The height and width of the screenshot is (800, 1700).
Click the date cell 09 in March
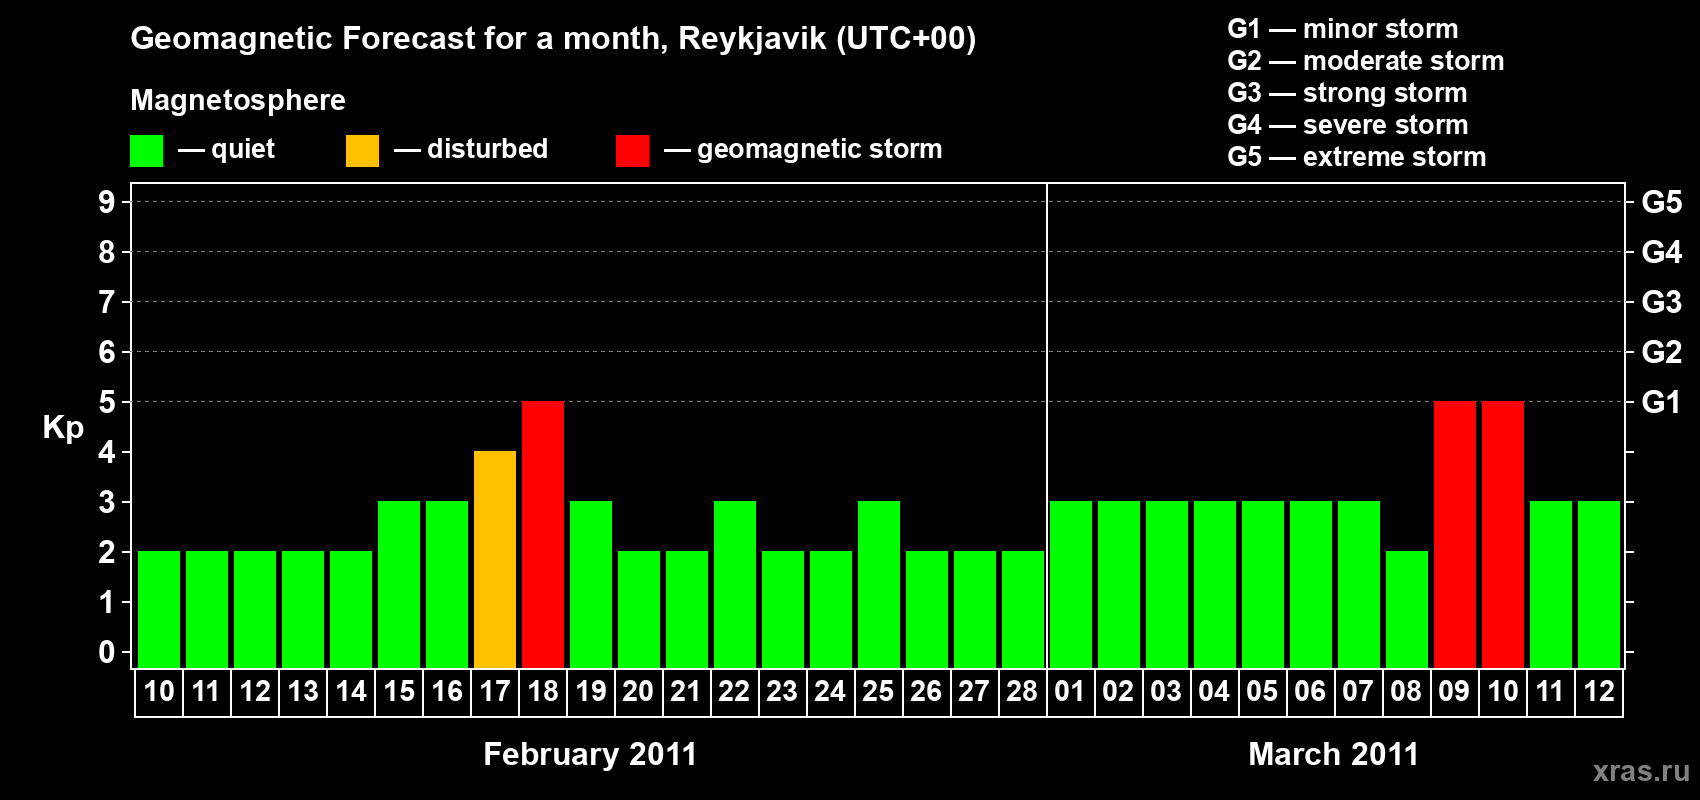coord(1455,692)
